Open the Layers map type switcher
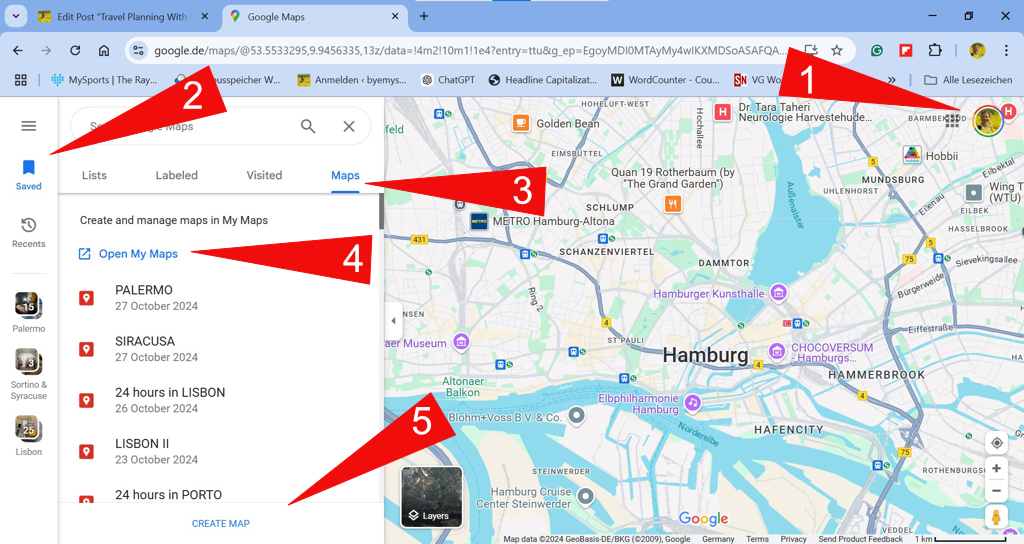Image resolution: width=1024 pixels, height=544 pixels. 432,496
